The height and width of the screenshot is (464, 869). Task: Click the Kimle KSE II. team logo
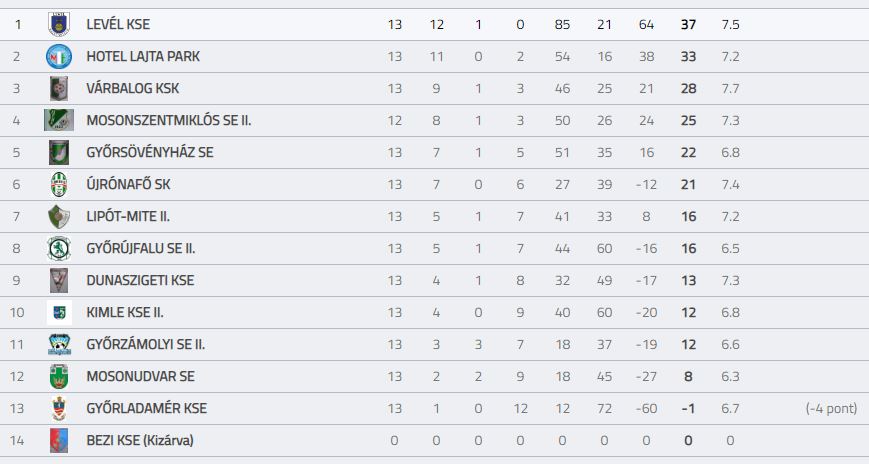[59, 313]
